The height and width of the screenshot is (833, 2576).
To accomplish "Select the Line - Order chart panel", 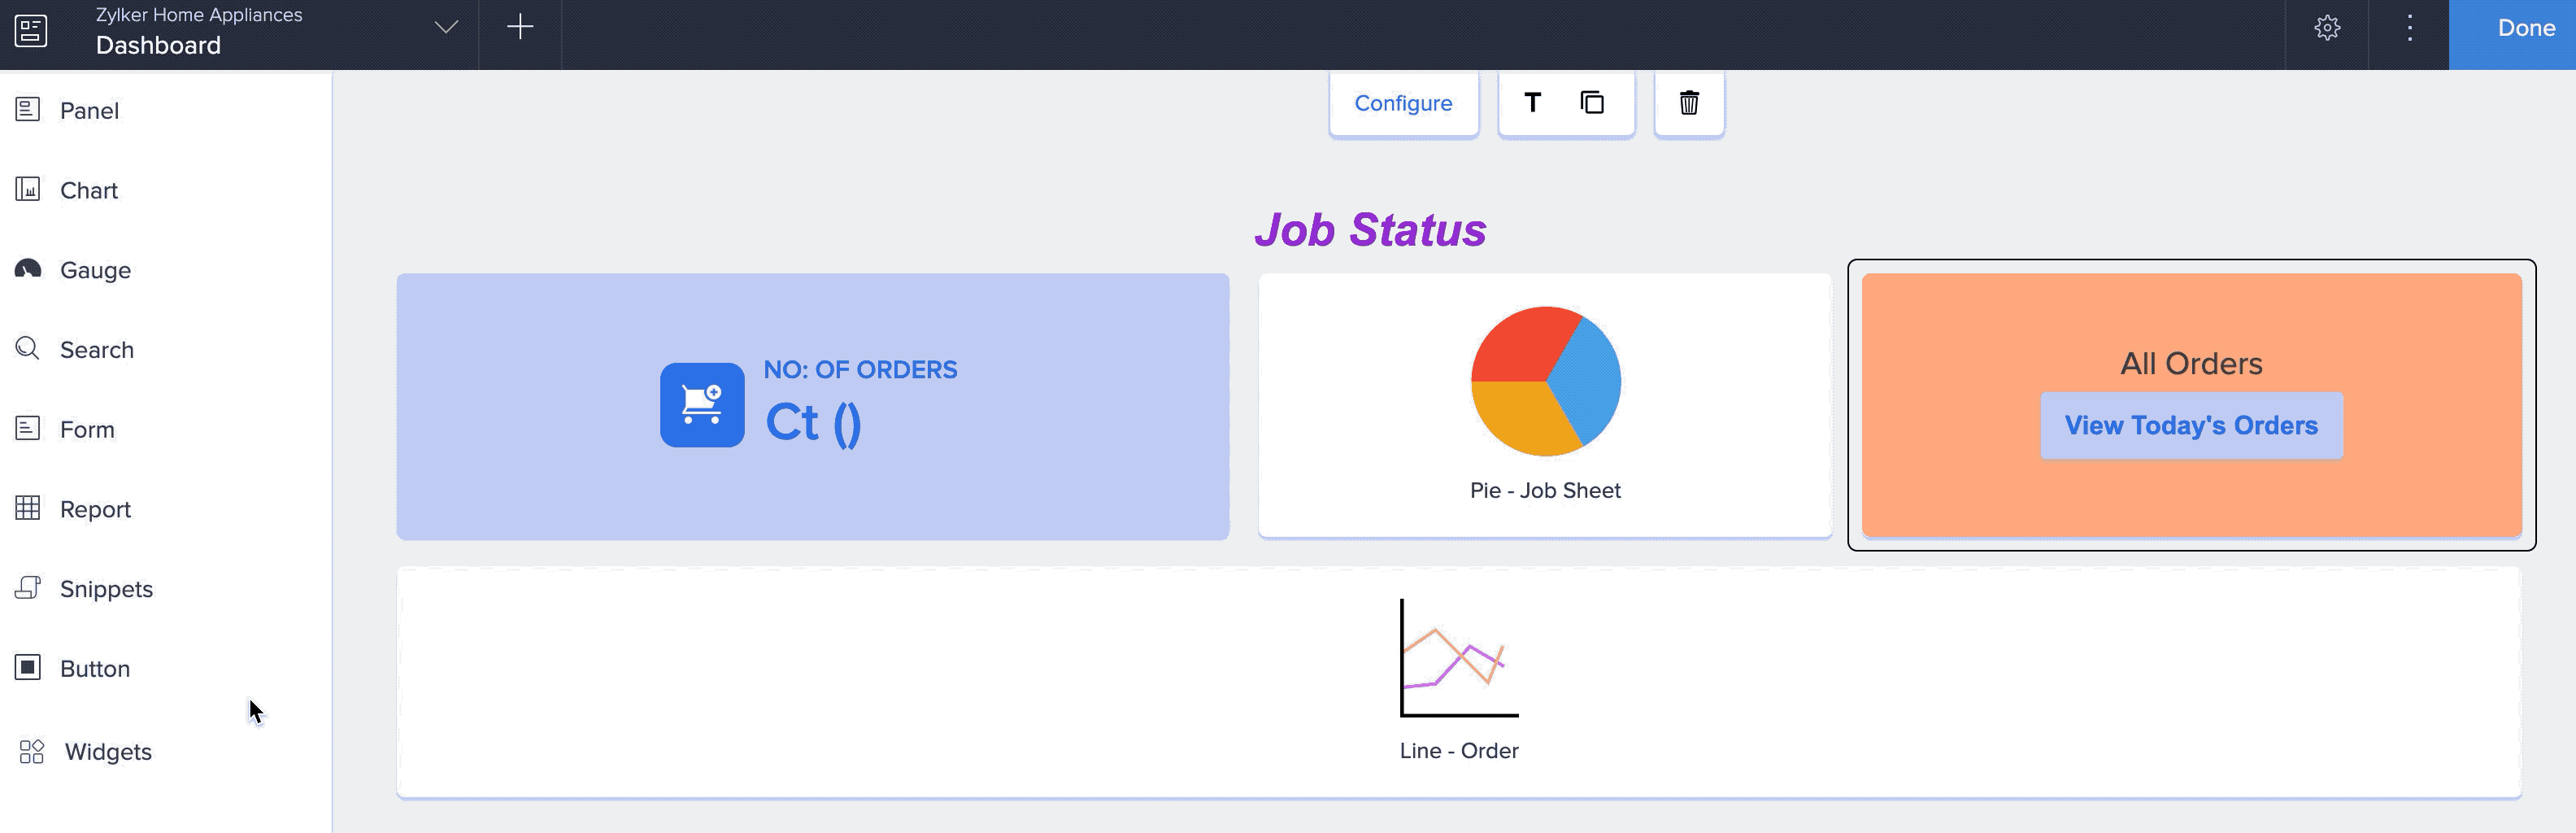I will pos(1458,682).
